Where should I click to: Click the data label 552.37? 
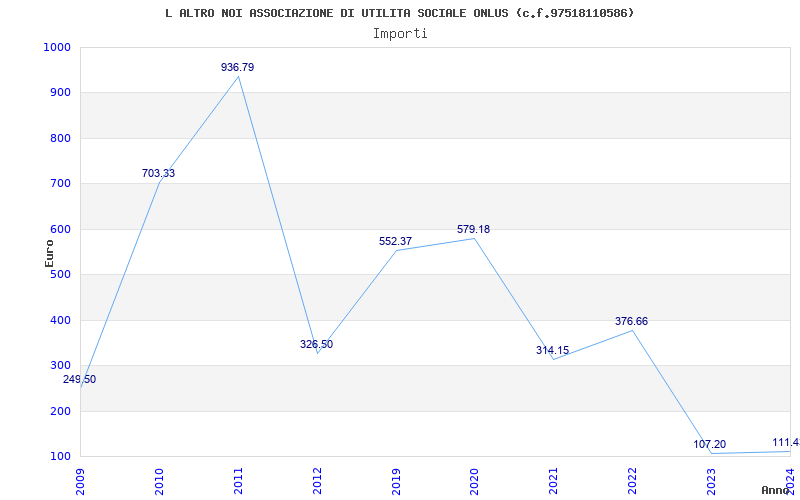[x=395, y=242]
